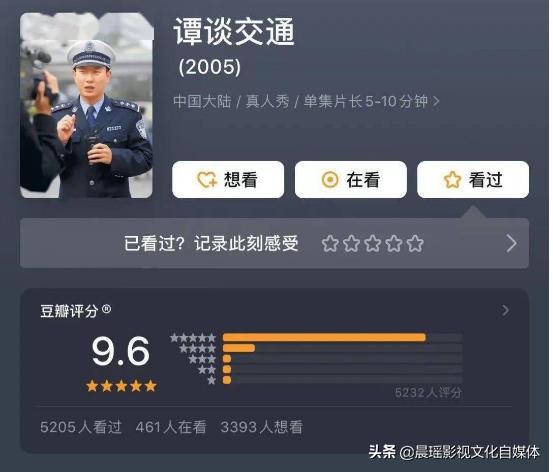Mark show as 想看
This screenshot has height=472, width=553.
(228, 180)
